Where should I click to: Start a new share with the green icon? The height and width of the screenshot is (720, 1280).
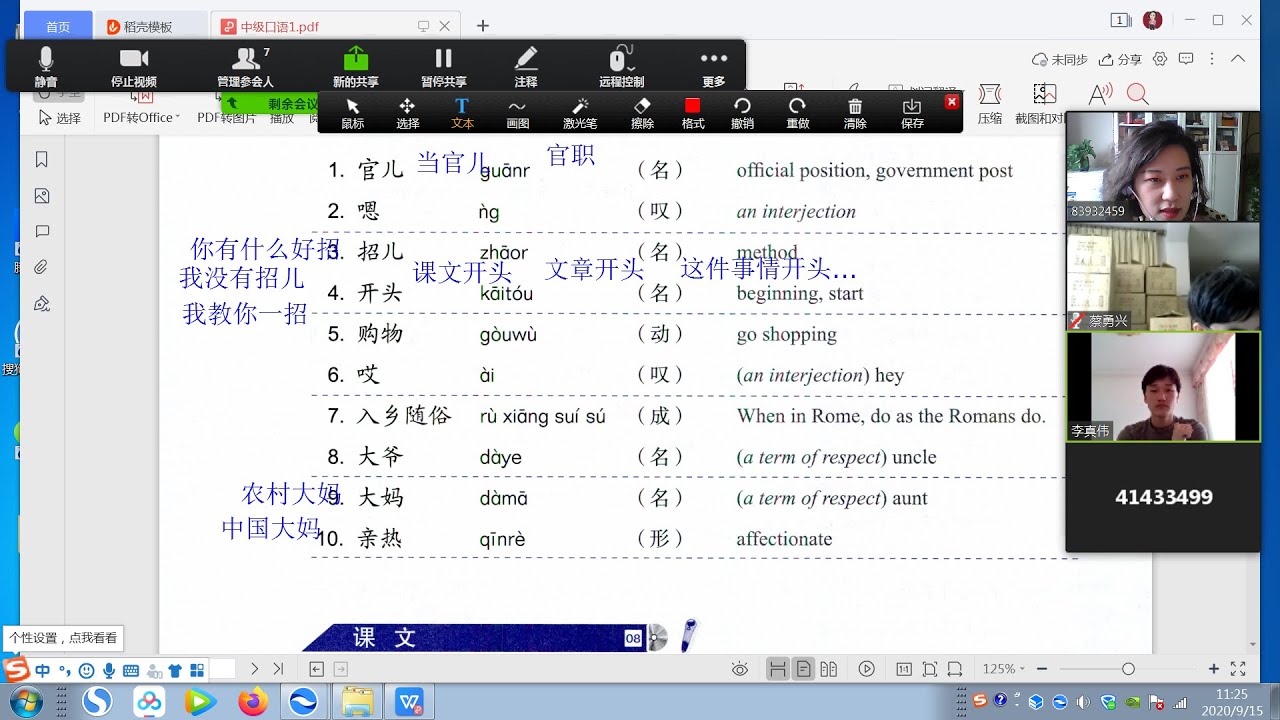point(356,66)
